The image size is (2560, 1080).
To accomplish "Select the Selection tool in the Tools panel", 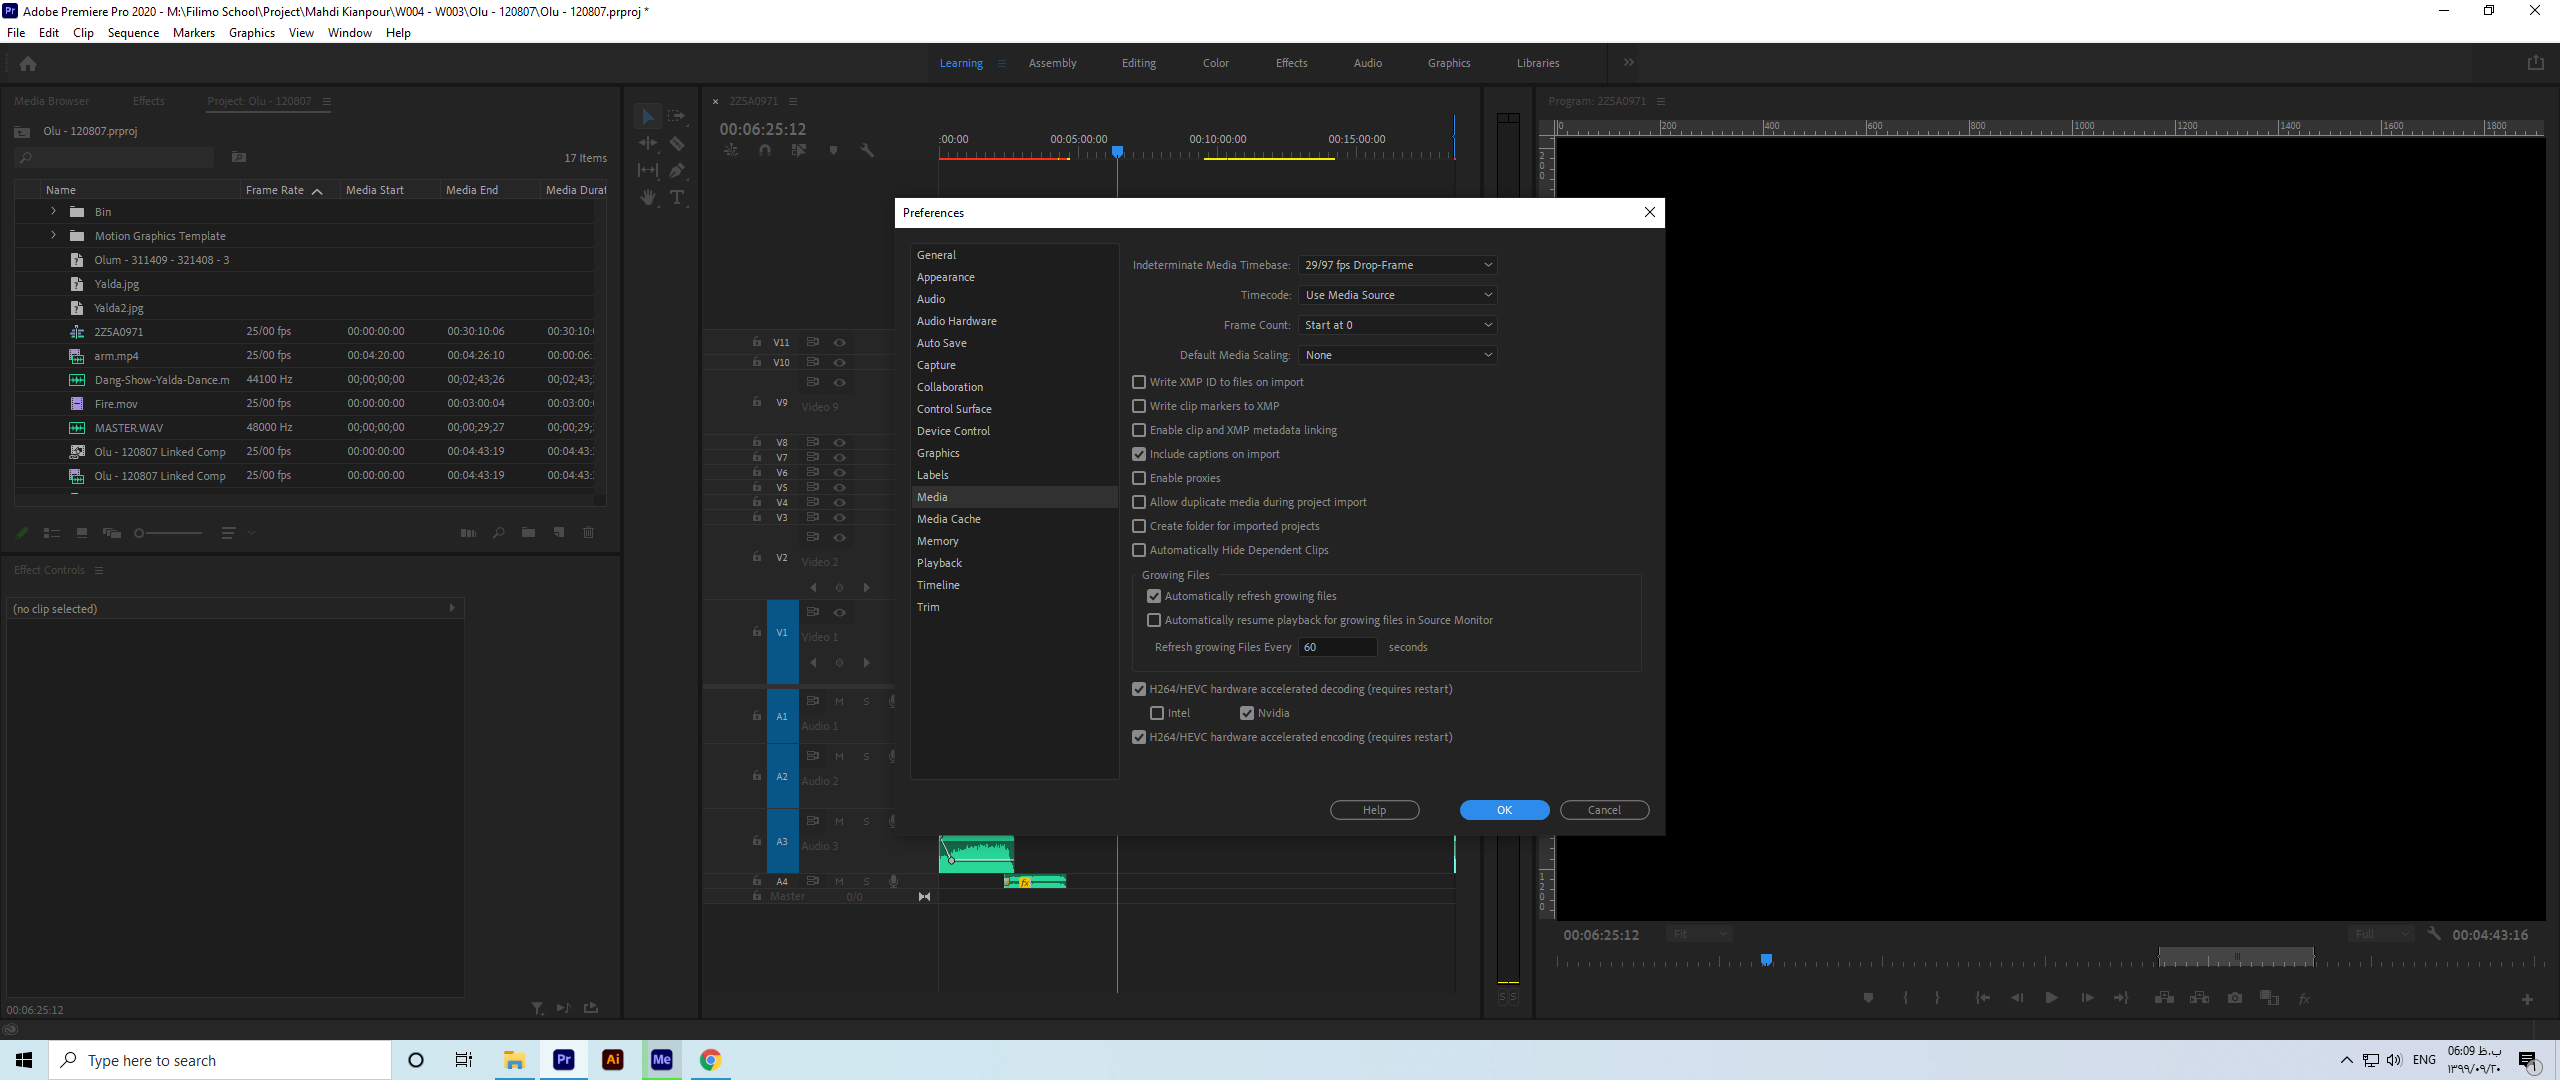I will pyautogui.click(x=648, y=116).
